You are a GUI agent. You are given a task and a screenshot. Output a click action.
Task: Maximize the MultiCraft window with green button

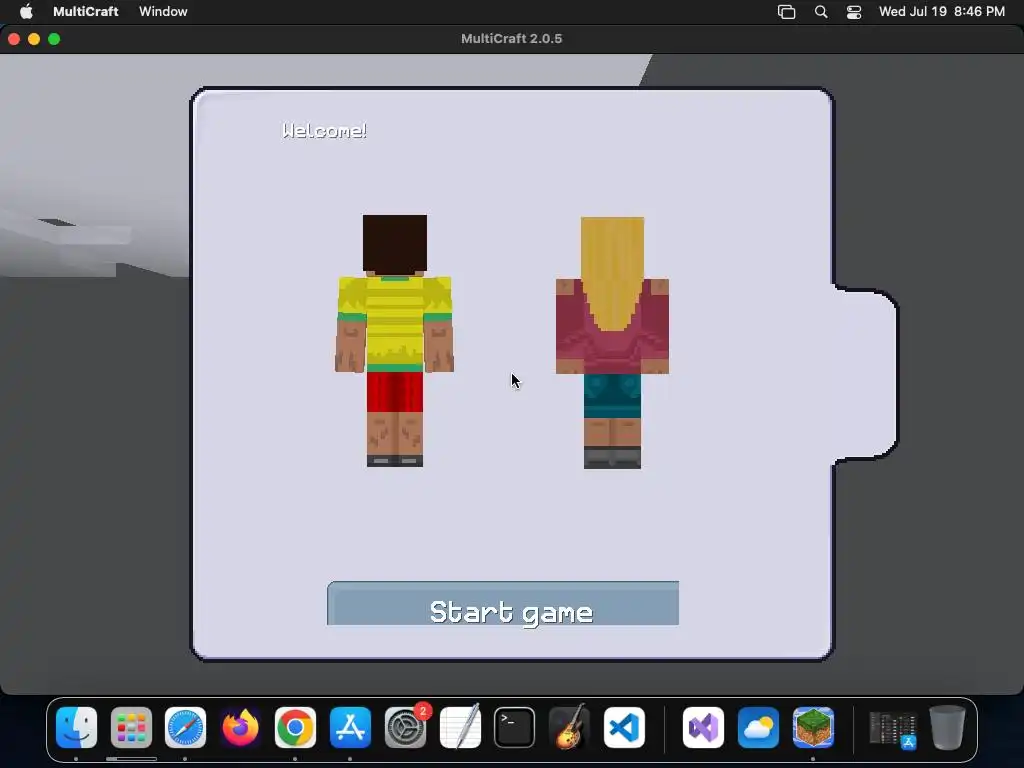point(54,39)
